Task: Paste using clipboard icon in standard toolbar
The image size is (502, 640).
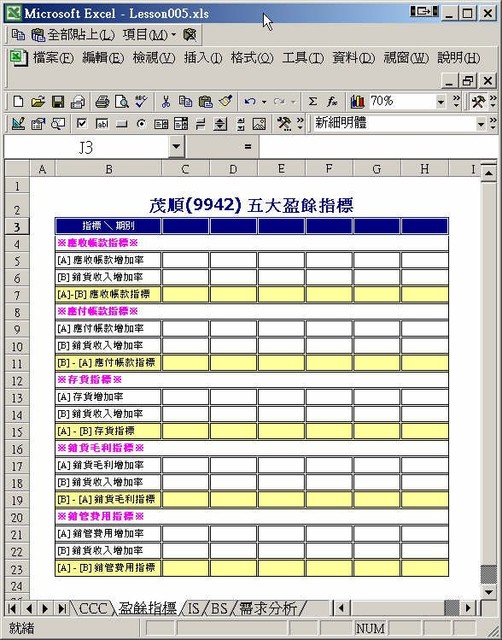Action: click(x=206, y=101)
